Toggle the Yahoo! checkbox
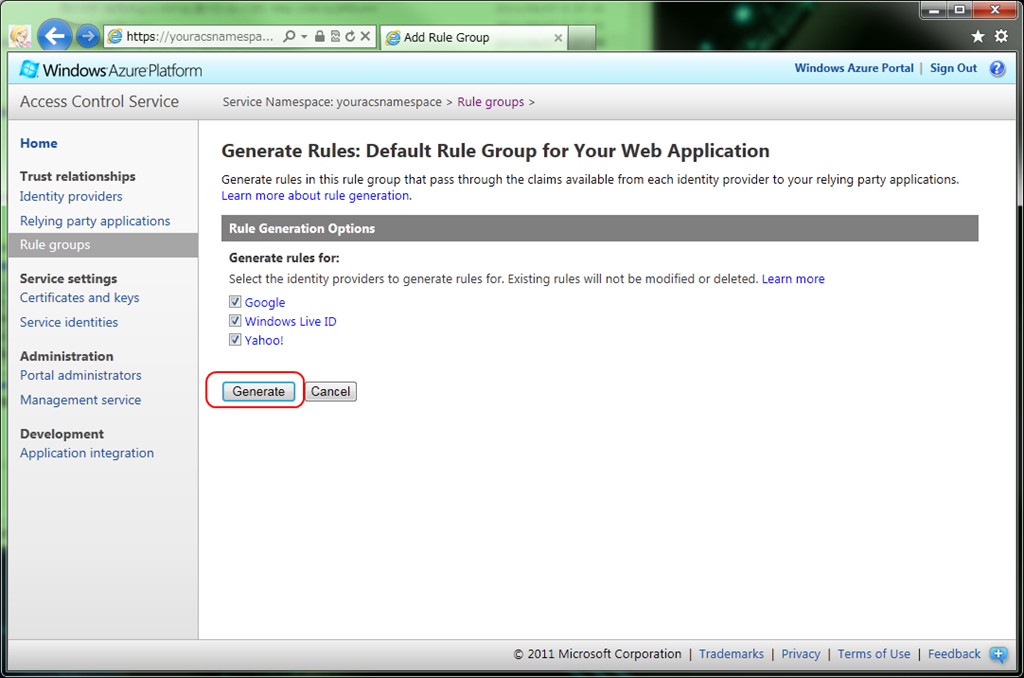The width and height of the screenshot is (1024, 678). 235,340
